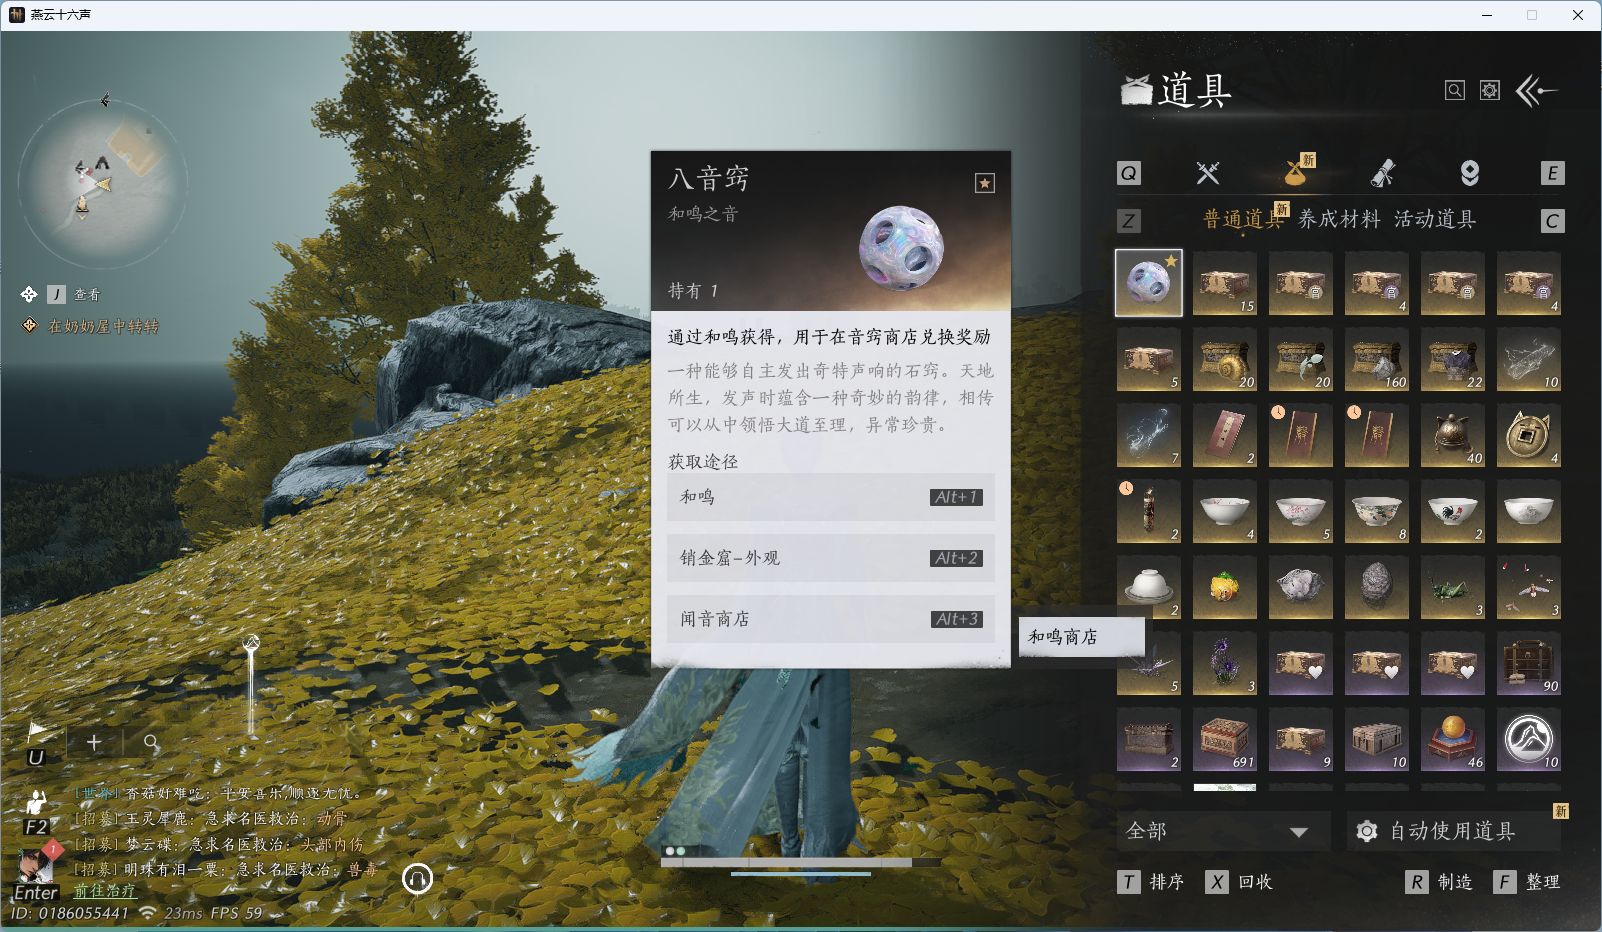Screen dimensions: 1602x932
Task: Open the 全部 filter dropdown
Action: [x=1221, y=831]
